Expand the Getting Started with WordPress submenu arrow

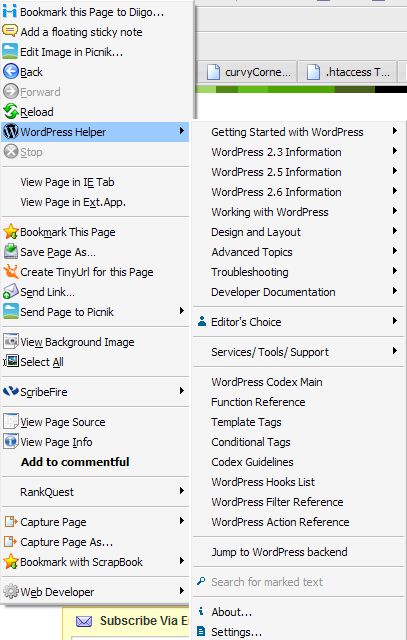pos(395,131)
